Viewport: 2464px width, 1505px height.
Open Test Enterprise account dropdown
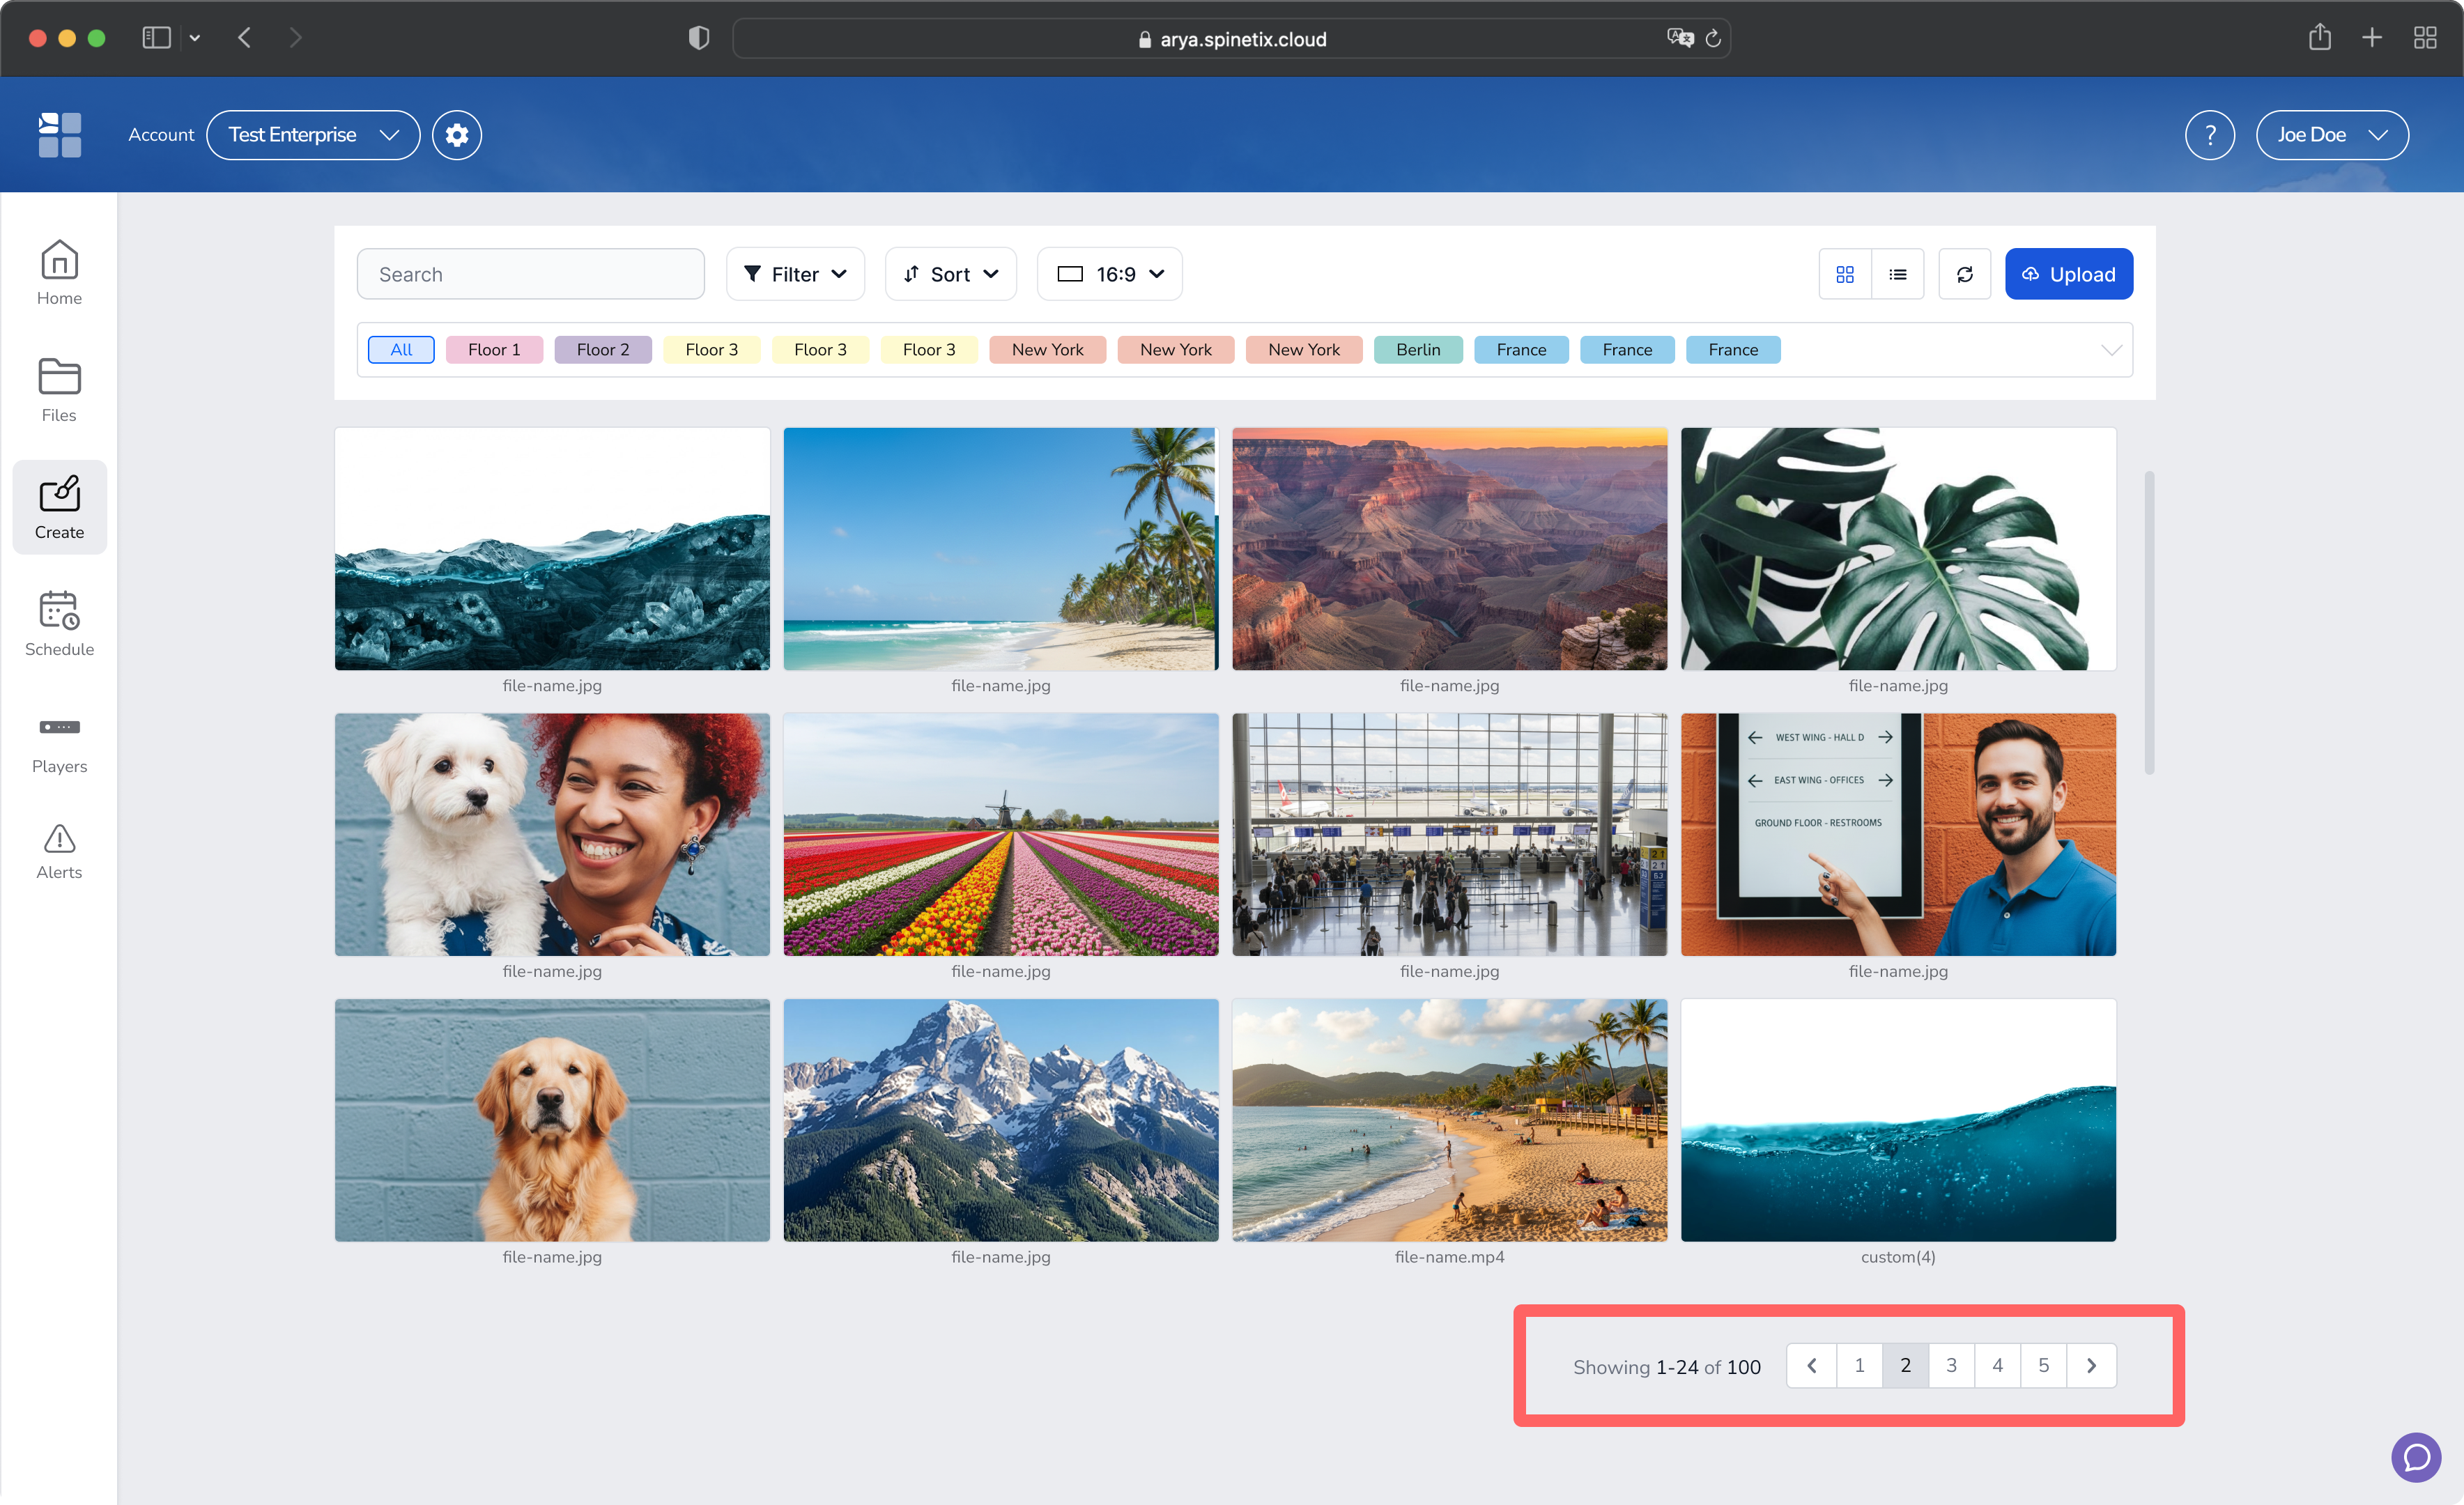[x=313, y=135]
